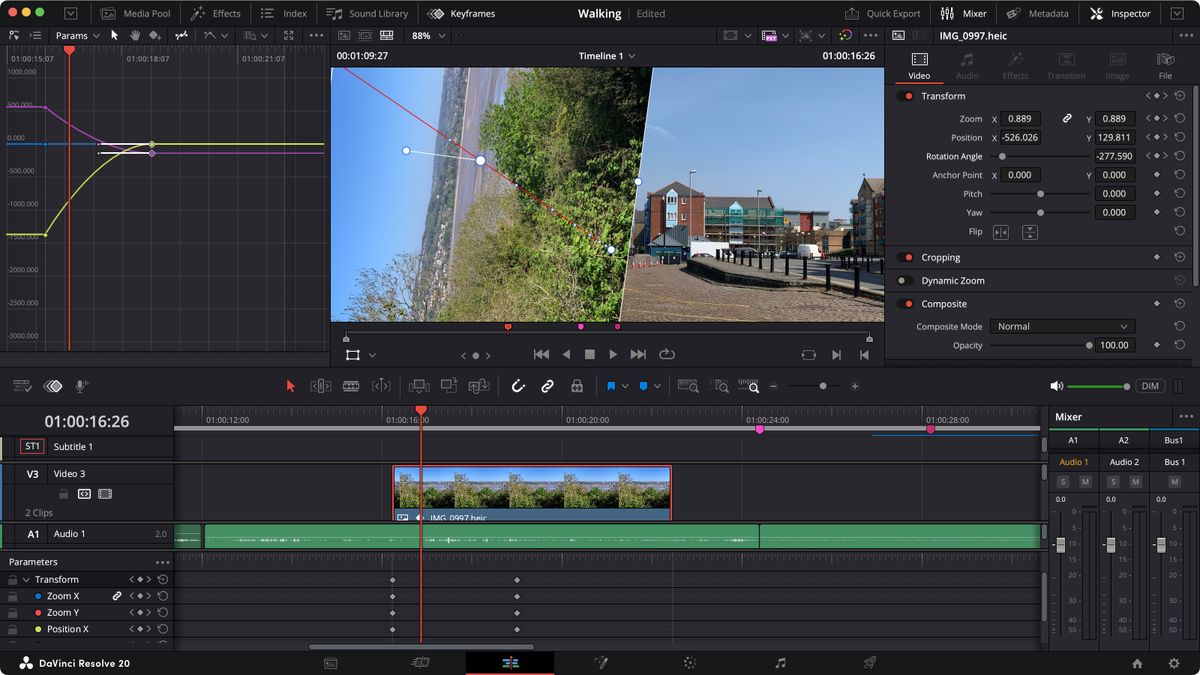Open the Composite Mode dropdown
This screenshot has width=1200, height=675.
pyautogui.click(x=1061, y=327)
